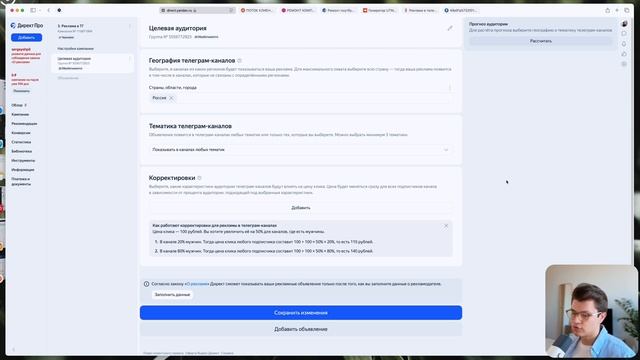Open Информация in the left menu
The width and height of the screenshot is (640, 360).
pos(23,170)
